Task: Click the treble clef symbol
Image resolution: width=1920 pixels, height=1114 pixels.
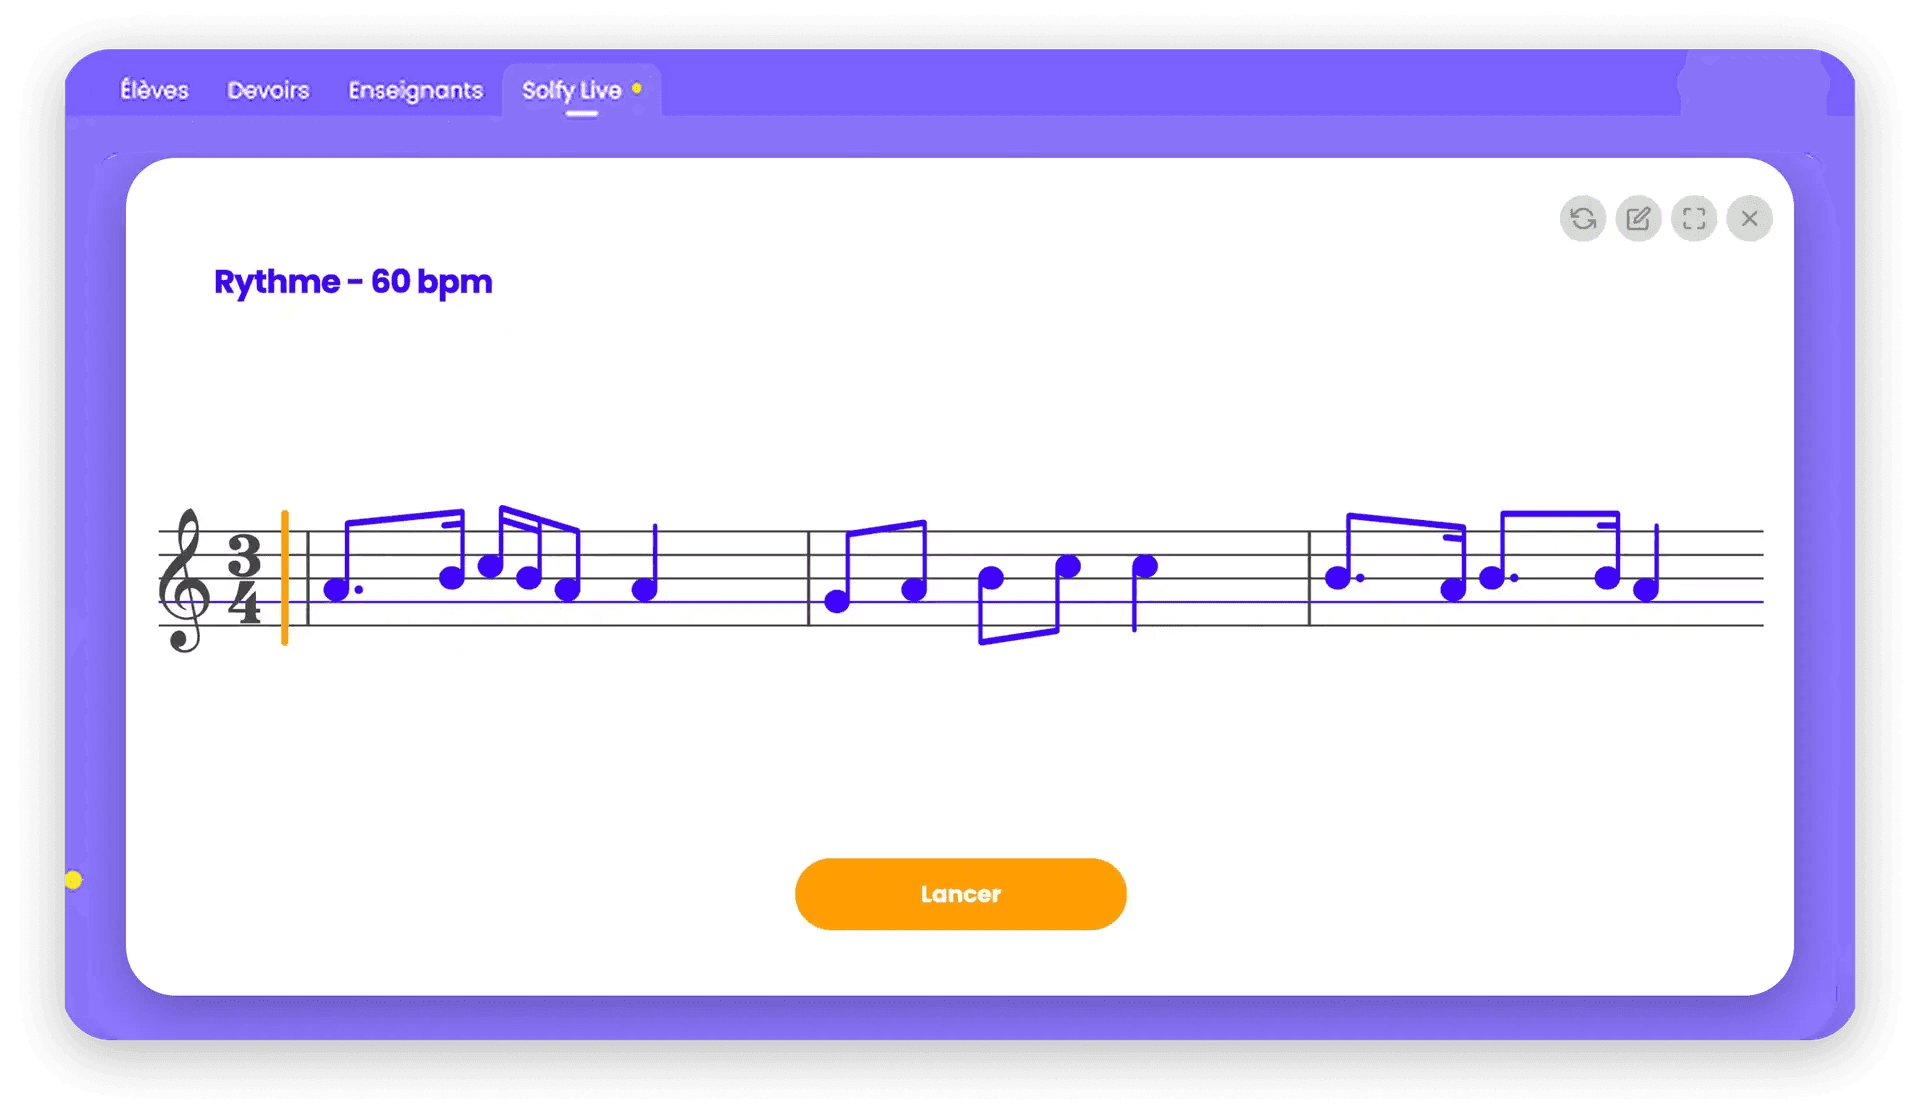Action: pos(184,580)
